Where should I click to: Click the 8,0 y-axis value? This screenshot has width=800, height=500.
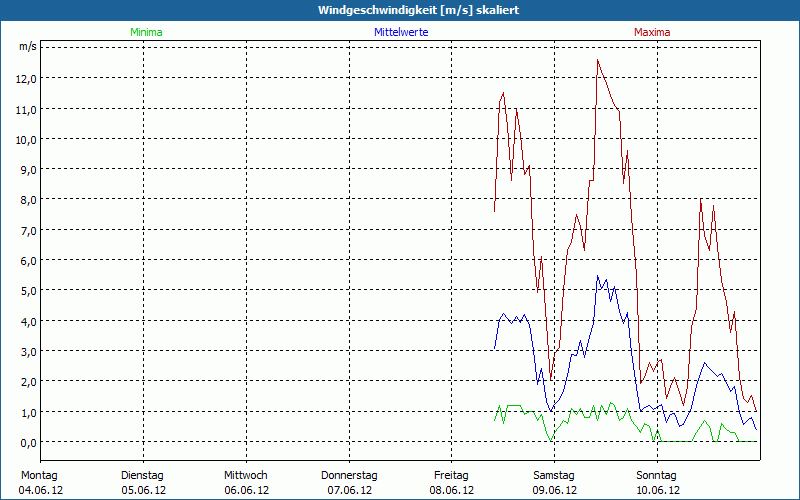[29, 199]
